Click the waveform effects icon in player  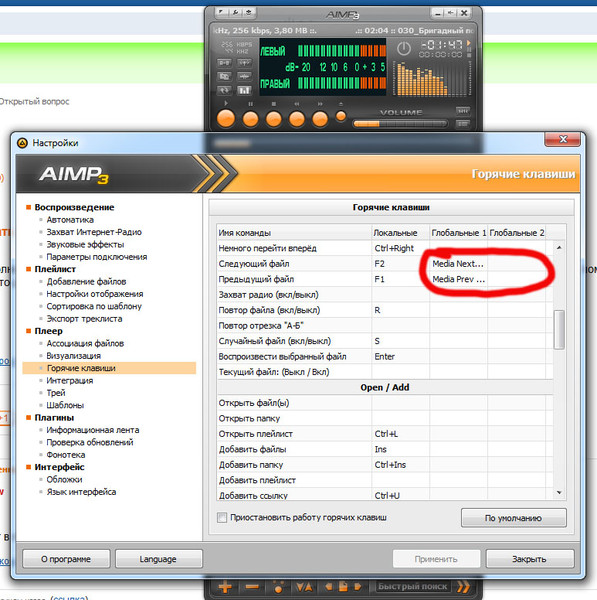pos(244,77)
